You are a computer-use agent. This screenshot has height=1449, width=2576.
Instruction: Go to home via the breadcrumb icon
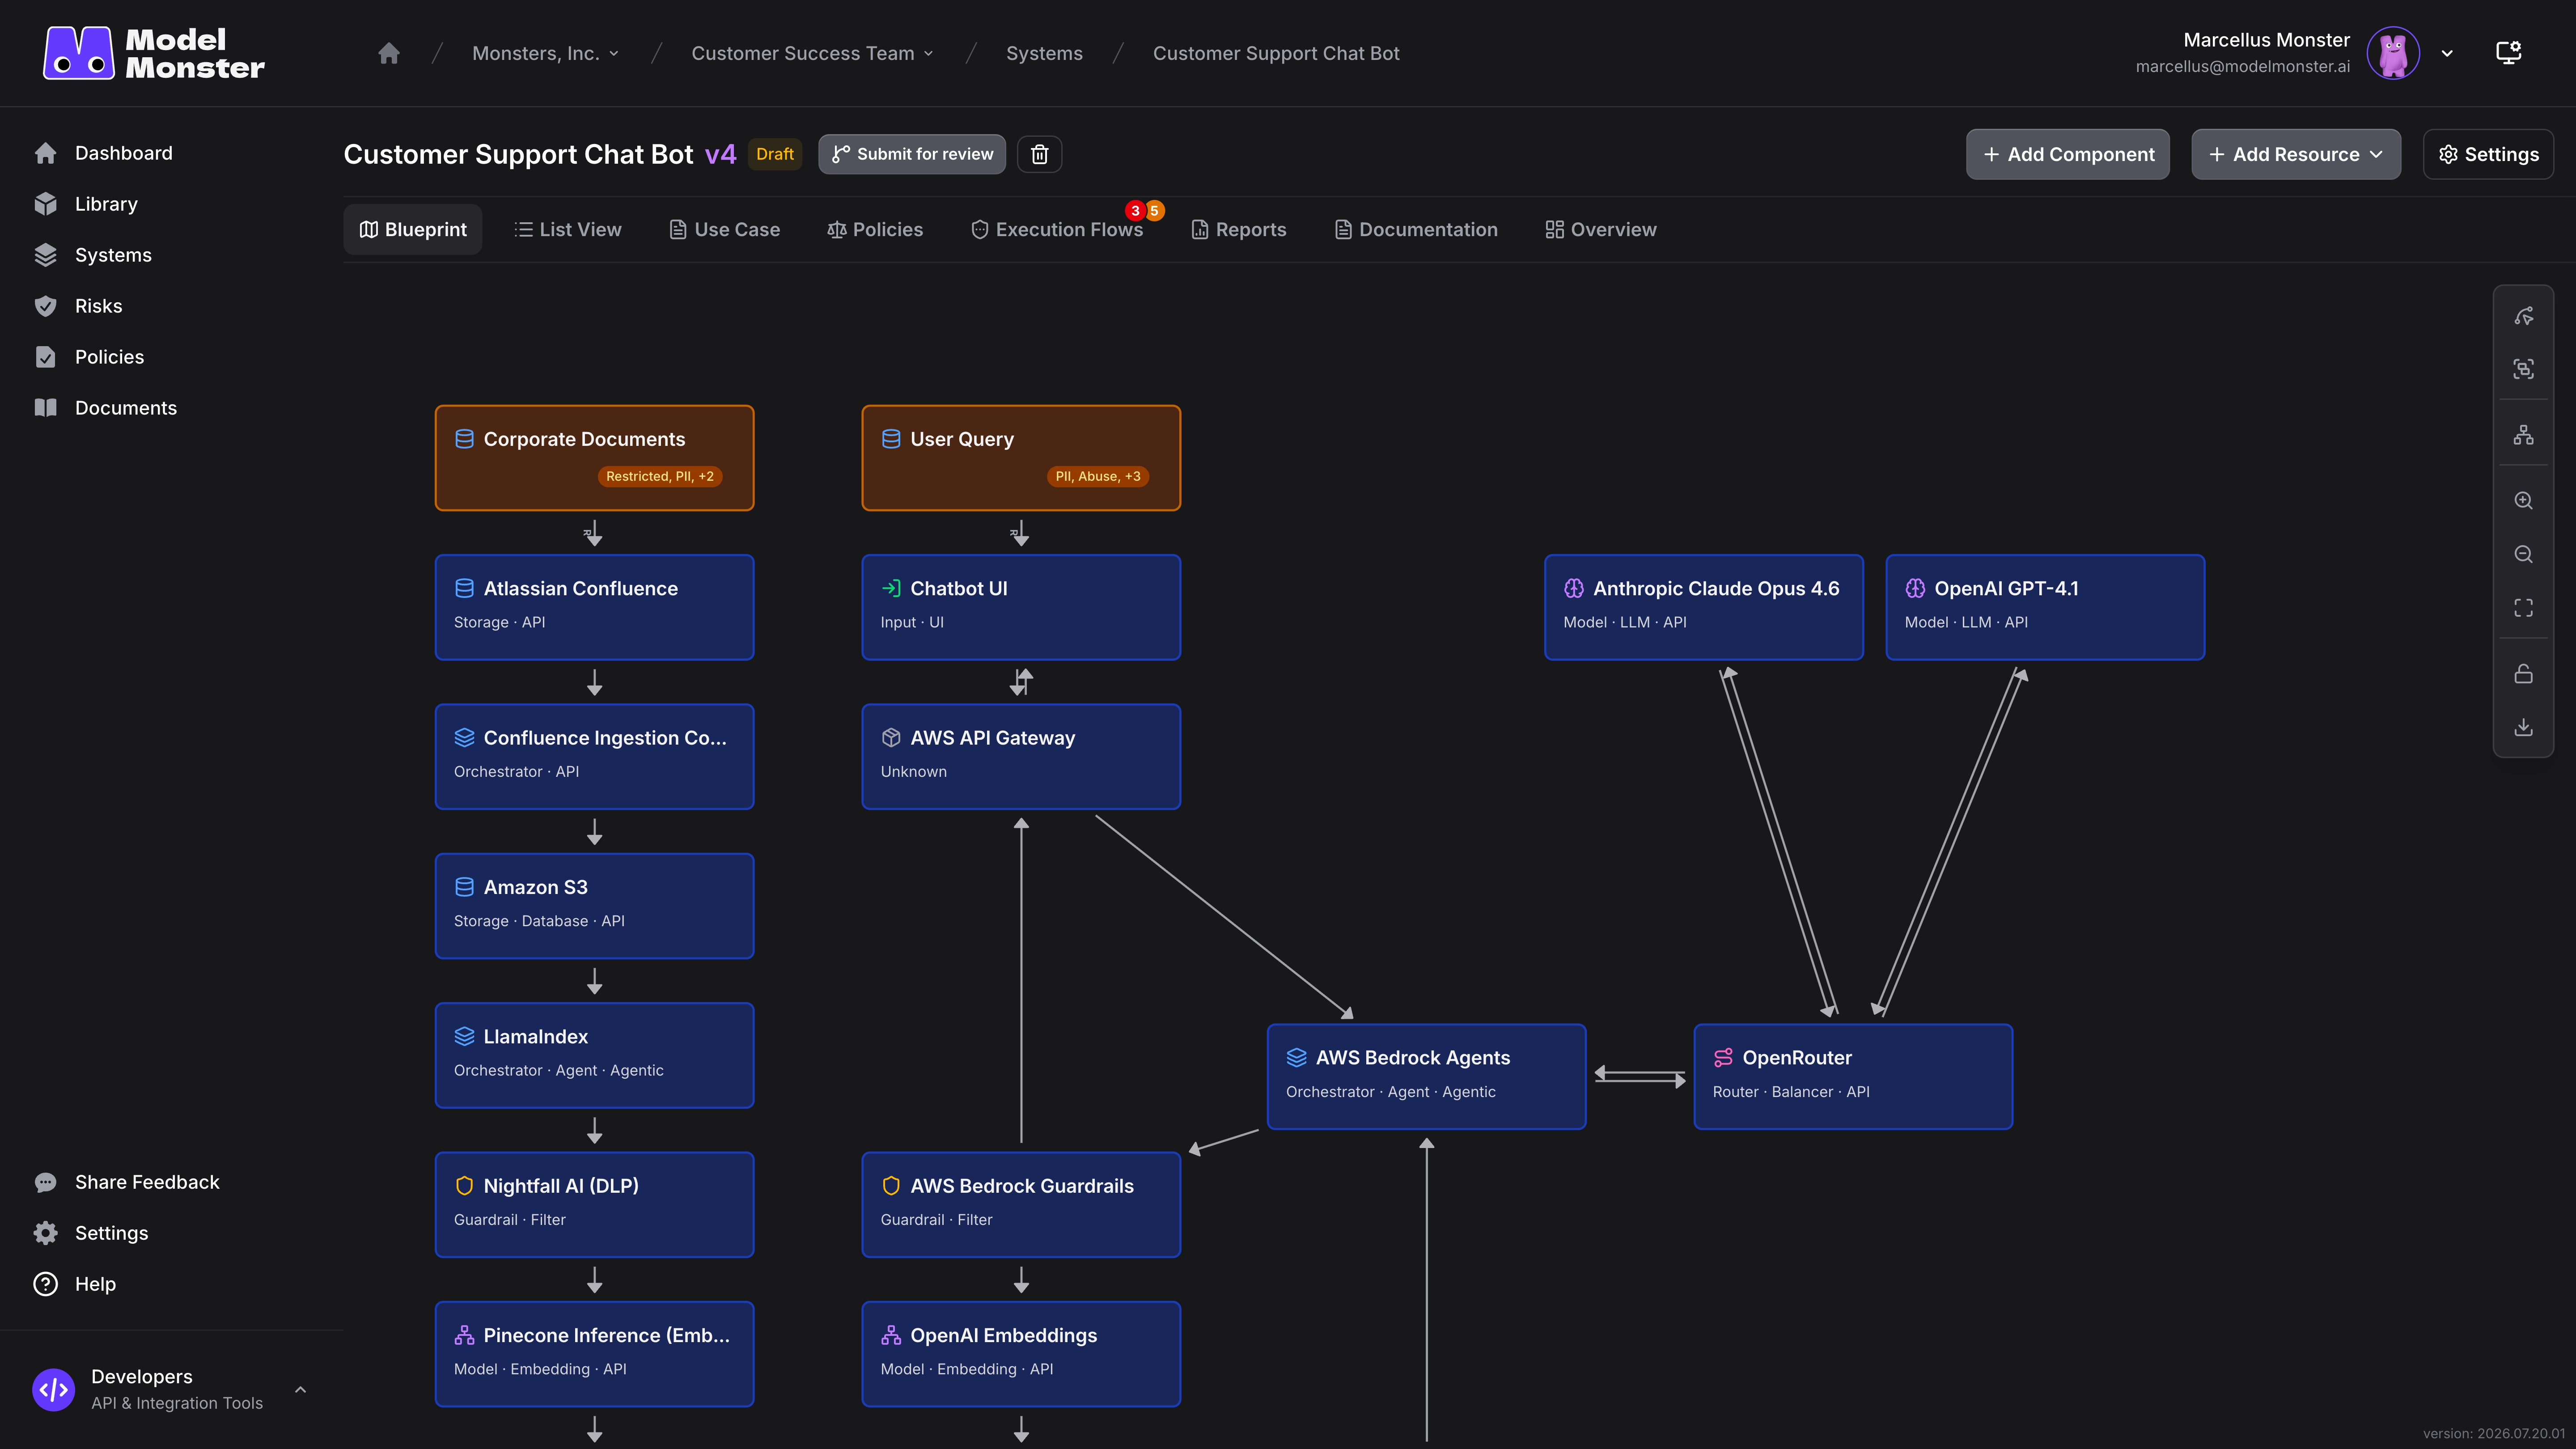coord(389,53)
